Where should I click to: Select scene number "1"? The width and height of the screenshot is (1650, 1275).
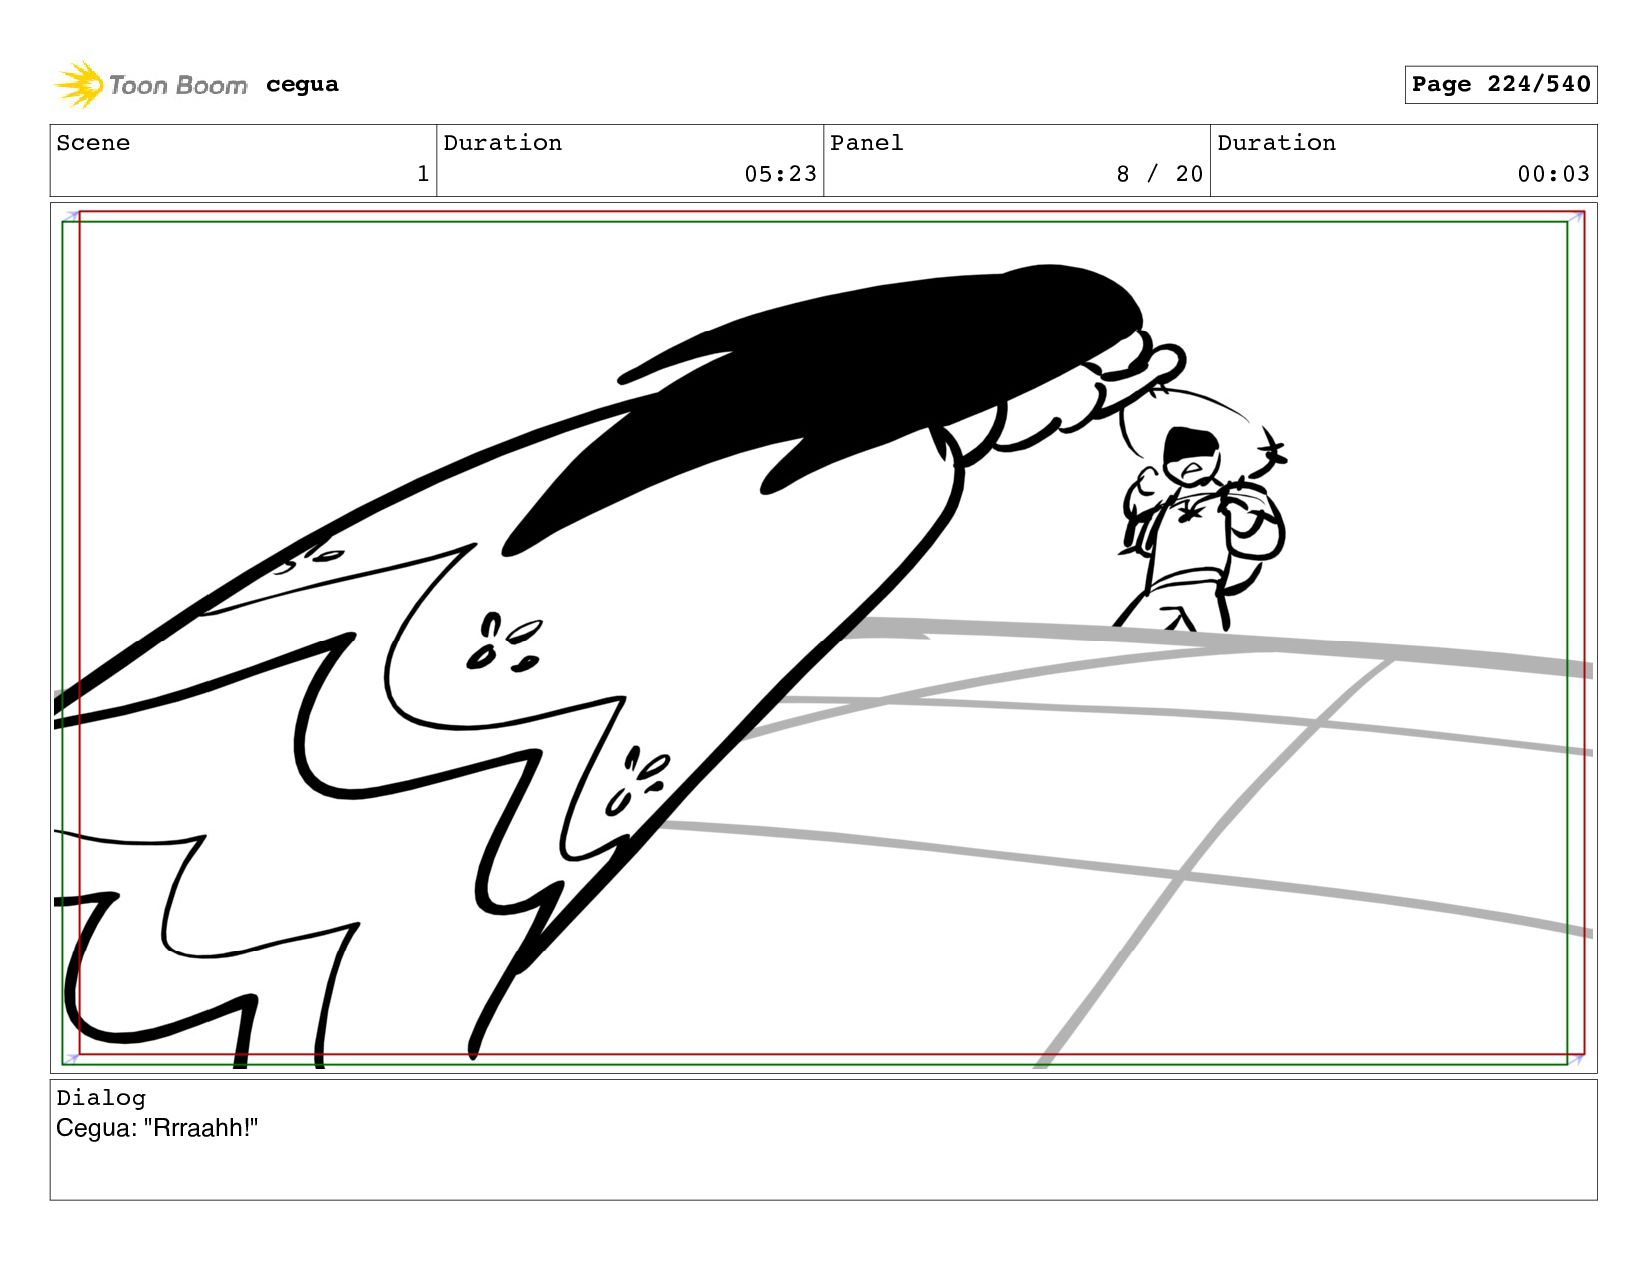click(423, 174)
